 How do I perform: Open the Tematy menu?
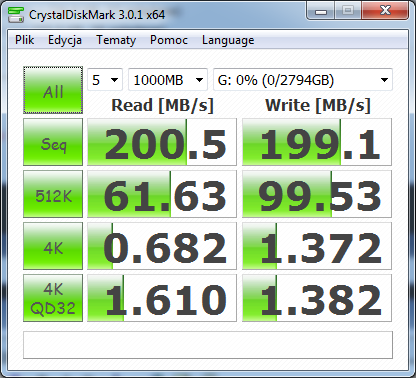coord(116,40)
